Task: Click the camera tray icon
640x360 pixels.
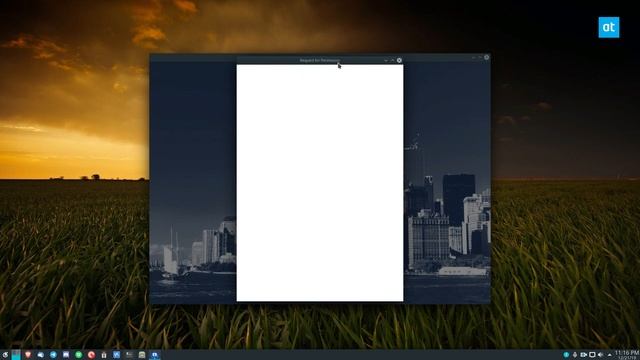Action: (x=583, y=355)
